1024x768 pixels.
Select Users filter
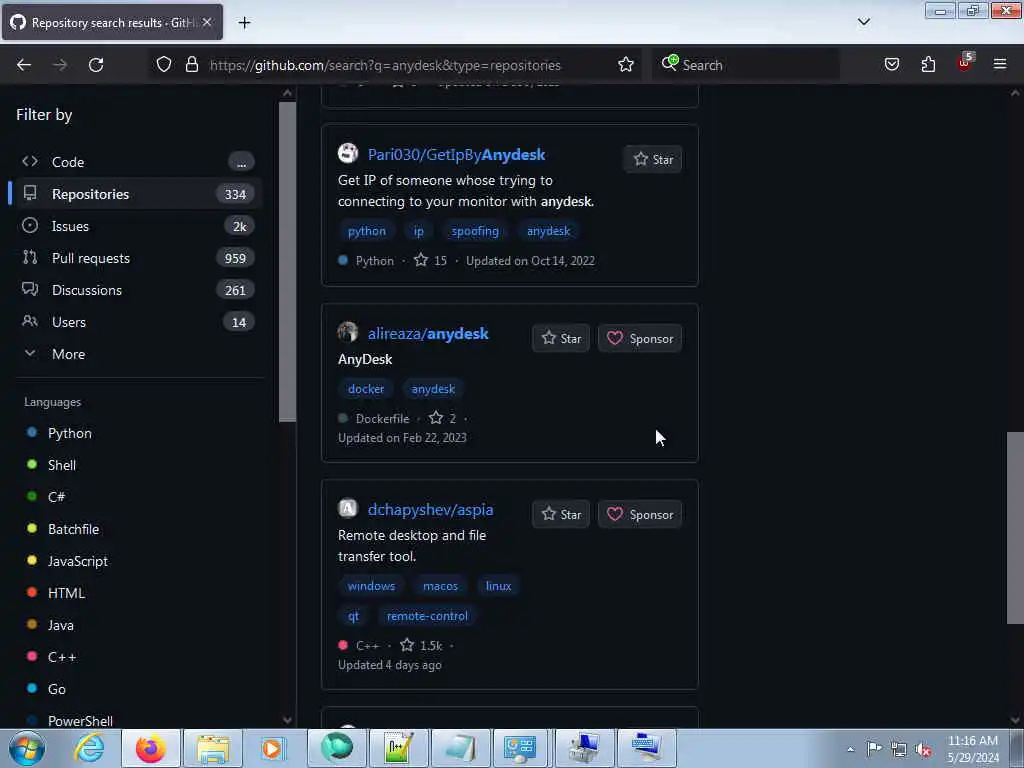point(137,322)
